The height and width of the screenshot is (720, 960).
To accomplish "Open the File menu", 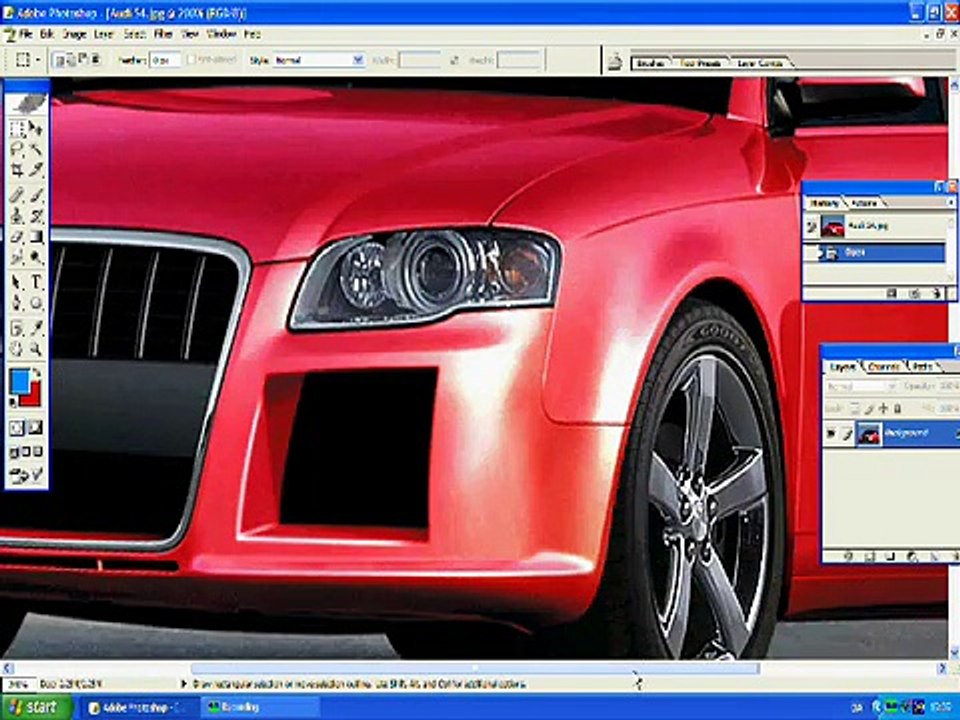I will pos(26,34).
